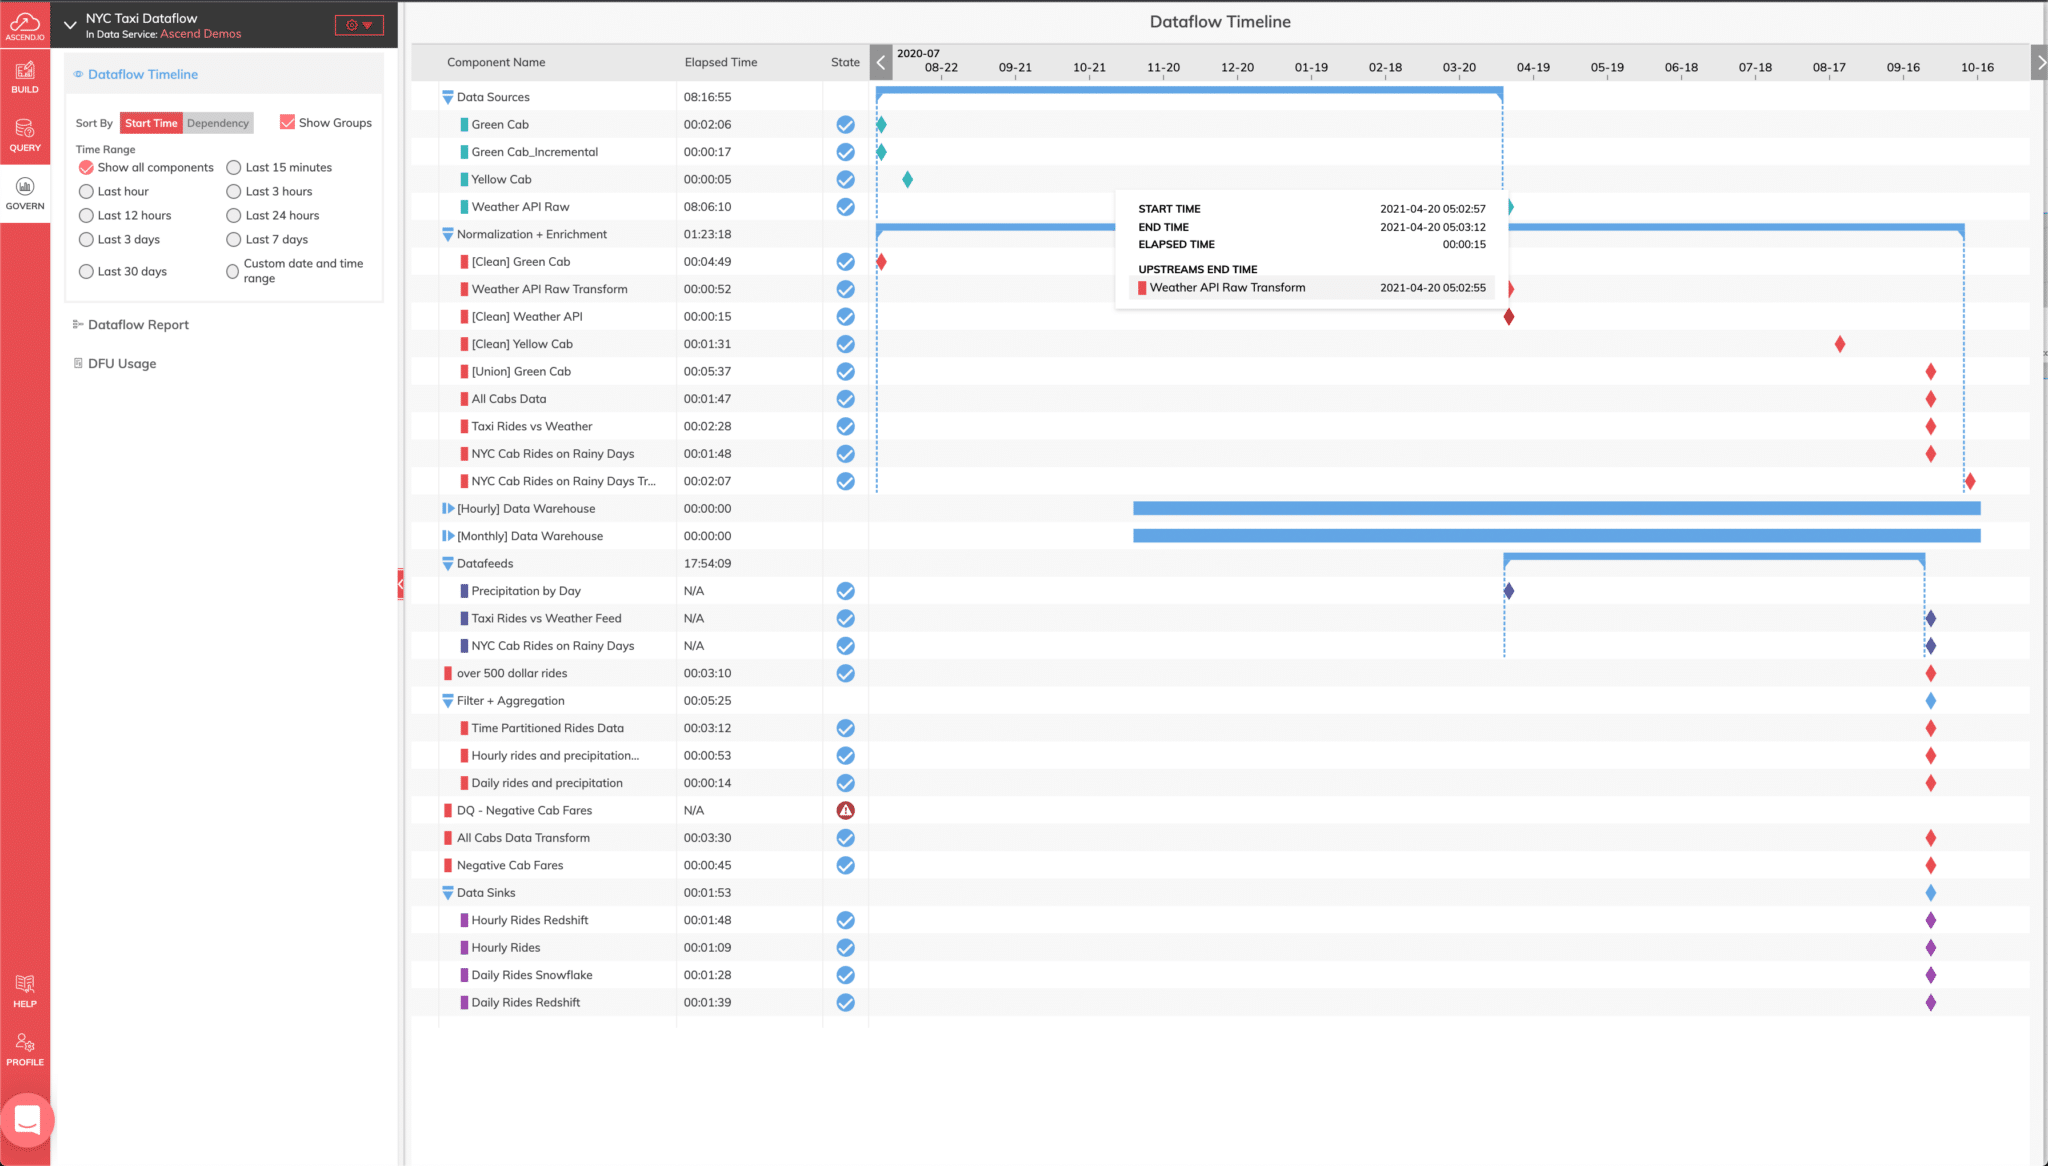This screenshot has height=1166, width=2048.
Task: Expand the [Monthly] Data Warehouse group
Action: (x=447, y=536)
